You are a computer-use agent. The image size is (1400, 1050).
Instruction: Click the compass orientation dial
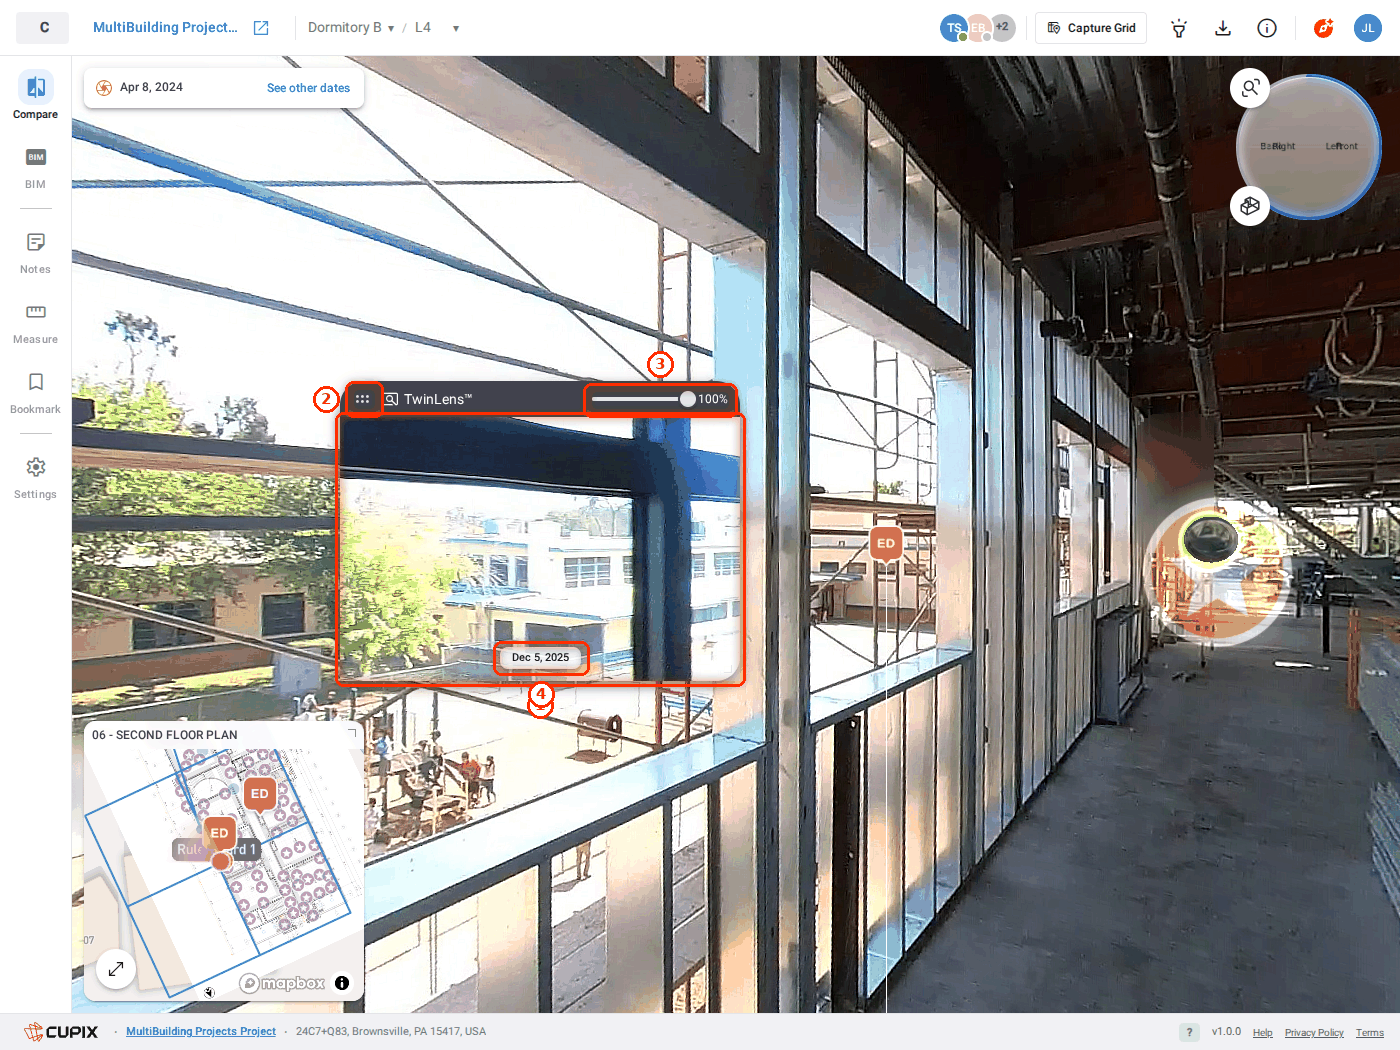pos(1309,147)
